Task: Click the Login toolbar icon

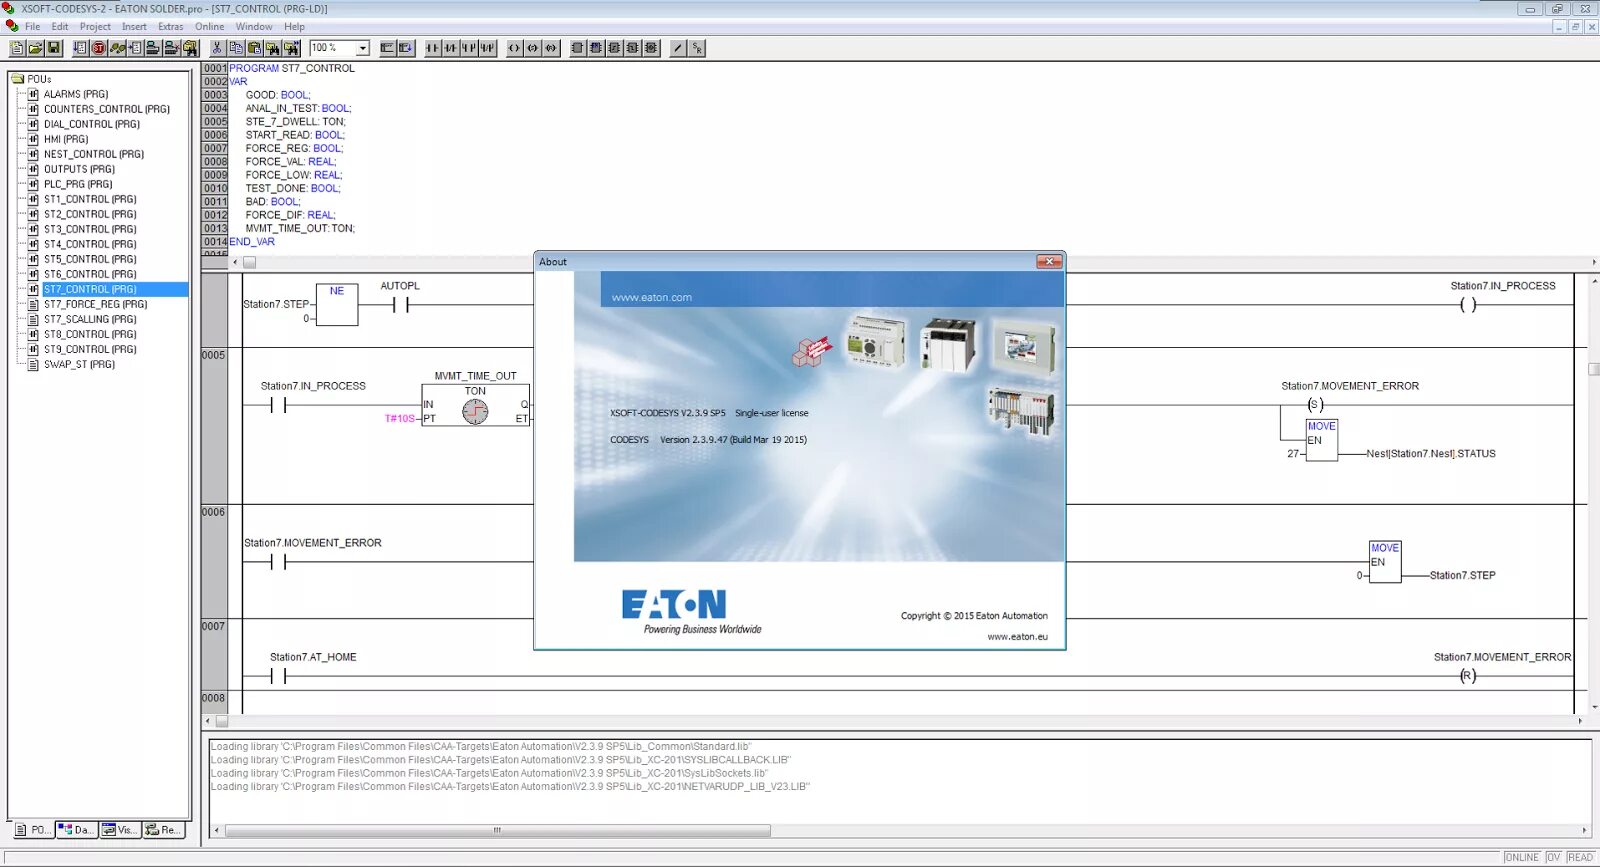Action: 153,48
